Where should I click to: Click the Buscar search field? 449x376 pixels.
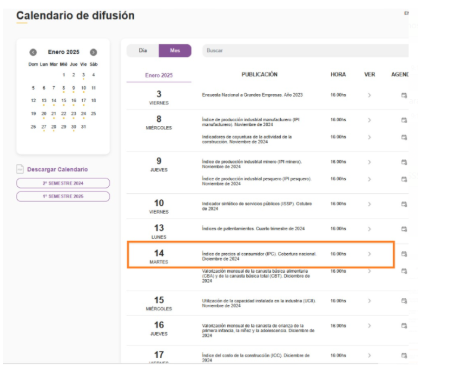click(x=305, y=50)
